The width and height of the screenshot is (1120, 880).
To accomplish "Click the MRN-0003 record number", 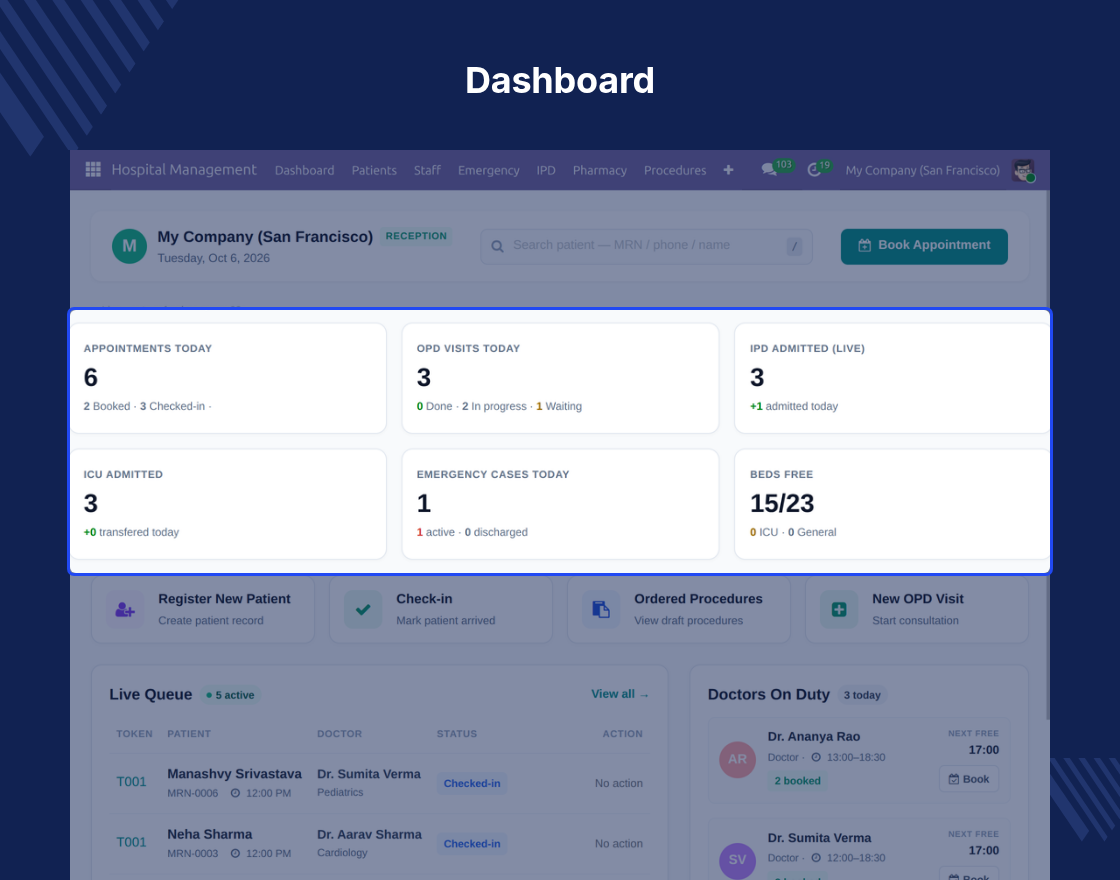I will tap(193, 853).
